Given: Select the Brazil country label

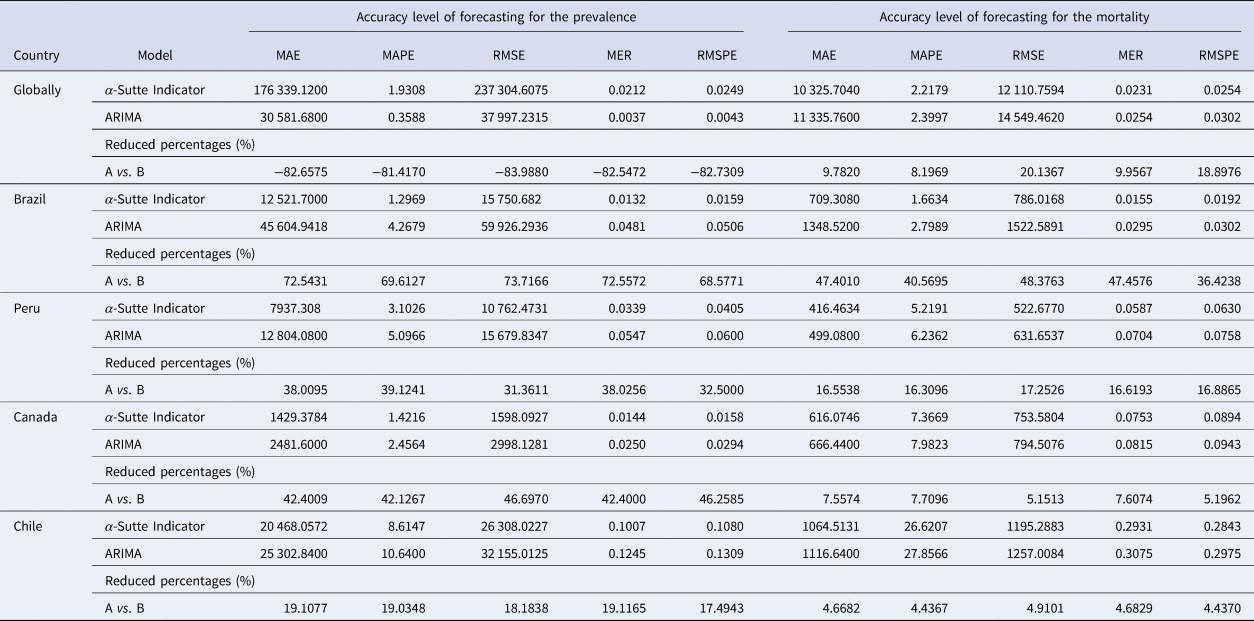Looking at the screenshot, I should [31, 199].
